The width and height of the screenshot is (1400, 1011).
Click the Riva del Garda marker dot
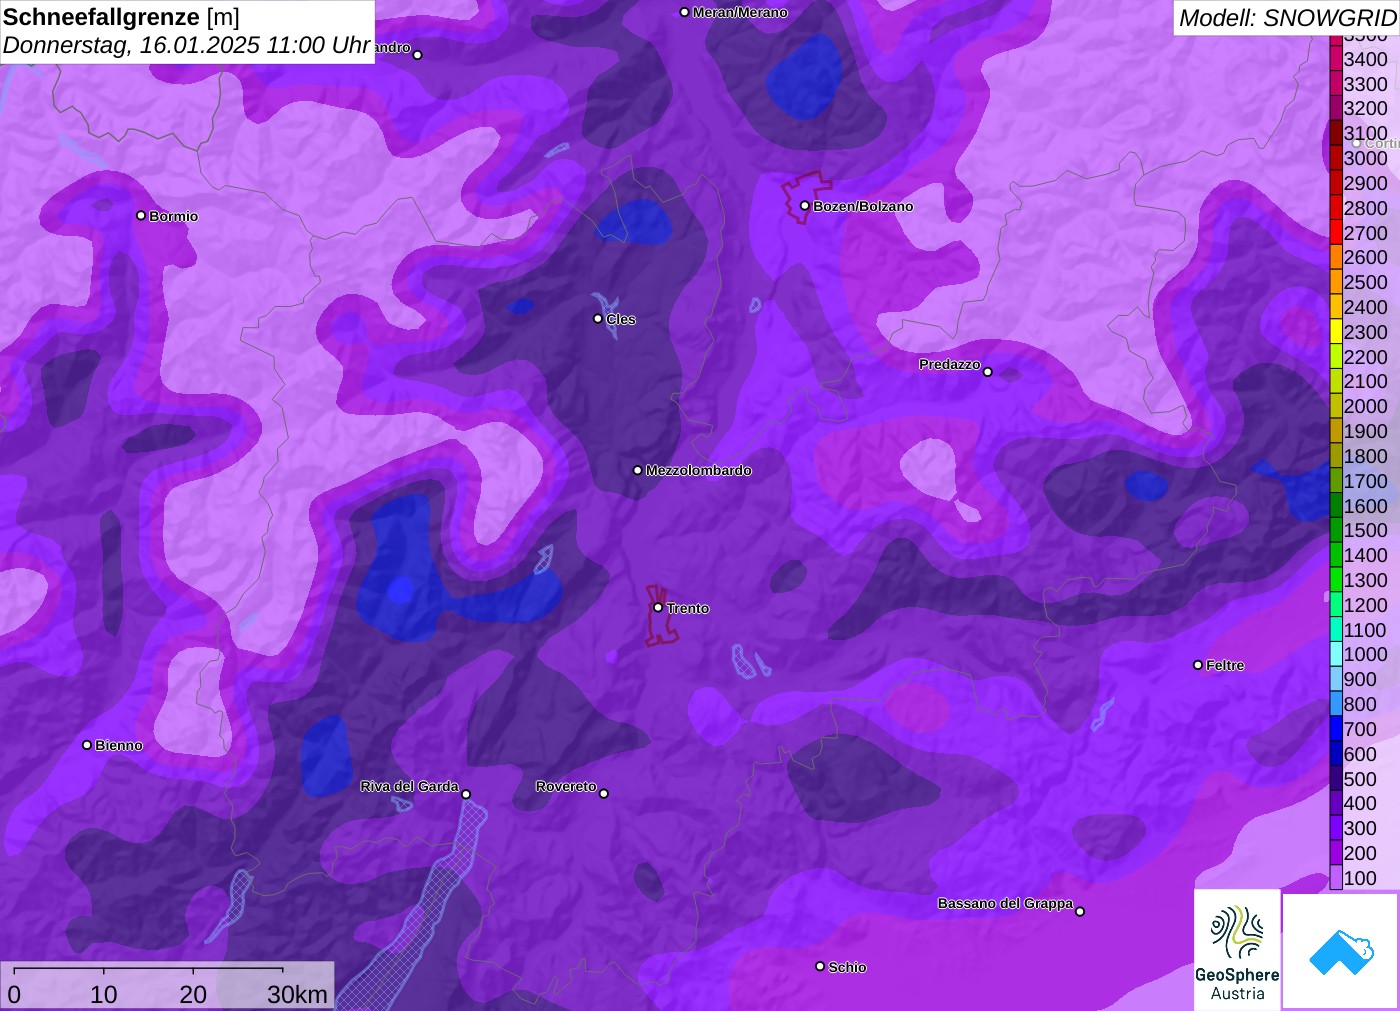[466, 794]
